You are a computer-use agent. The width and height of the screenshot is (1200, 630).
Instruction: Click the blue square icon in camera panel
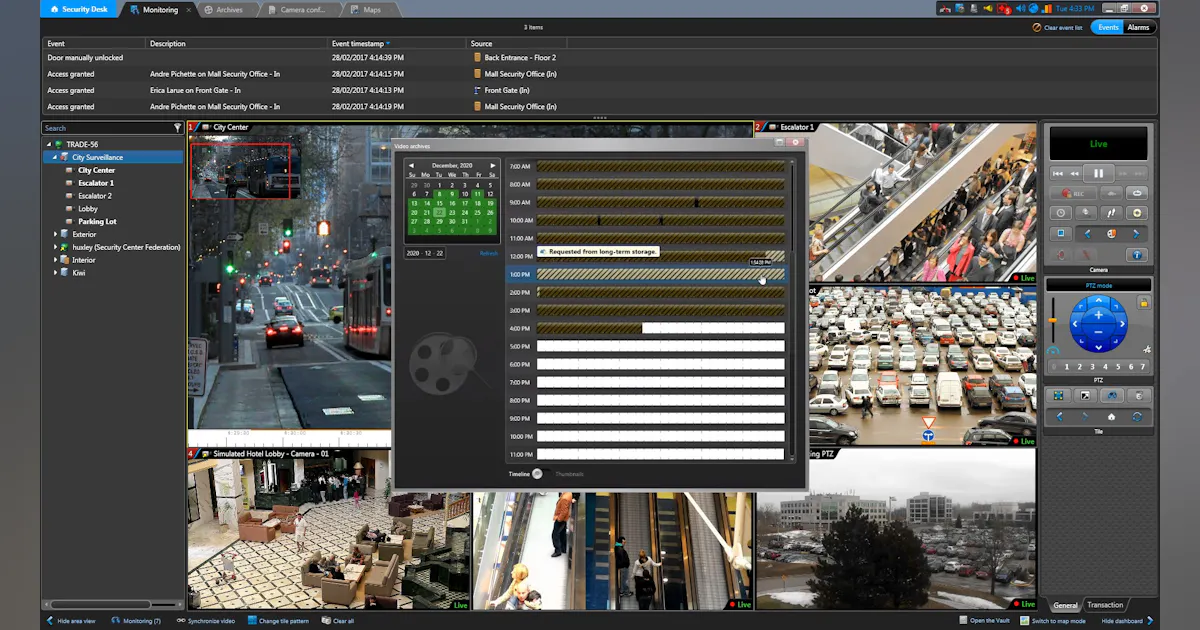click(x=1061, y=233)
